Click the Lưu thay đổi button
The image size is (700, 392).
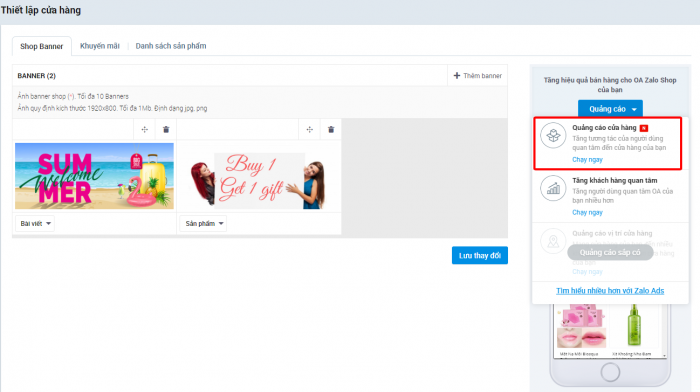tap(480, 255)
